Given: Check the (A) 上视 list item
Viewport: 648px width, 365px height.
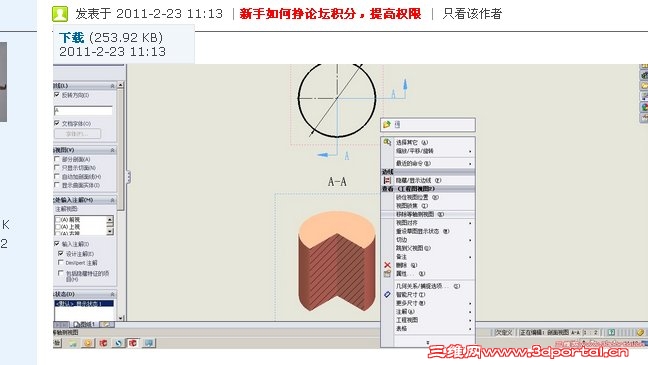Looking at the screenshot, I should point(58,227).
